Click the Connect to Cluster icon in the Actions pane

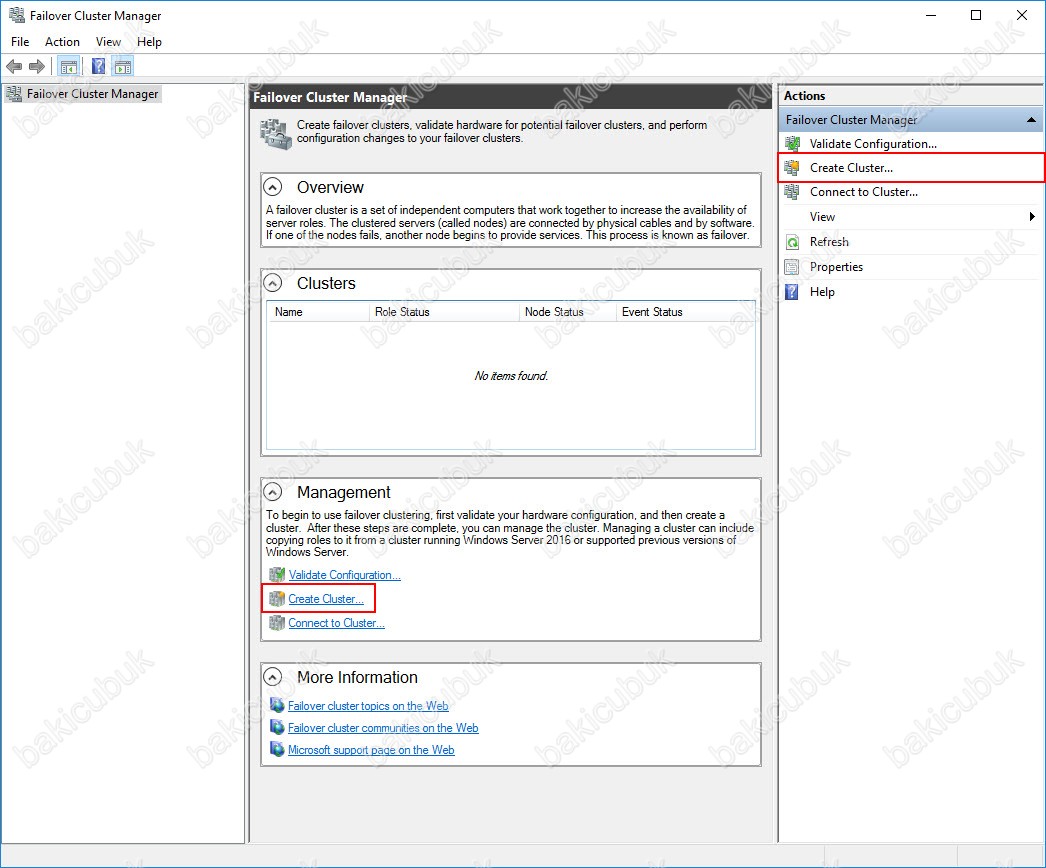[793, 192]
